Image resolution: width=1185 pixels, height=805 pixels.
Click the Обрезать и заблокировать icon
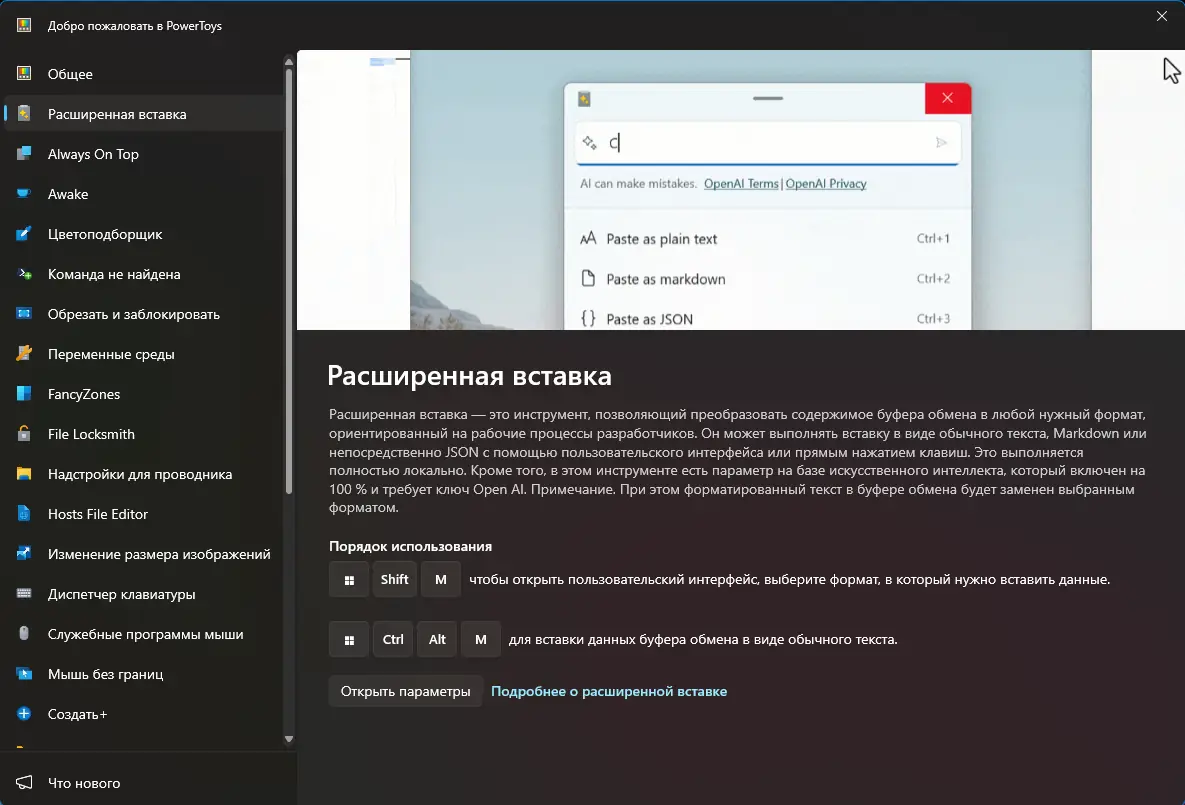tap(24, 314)
